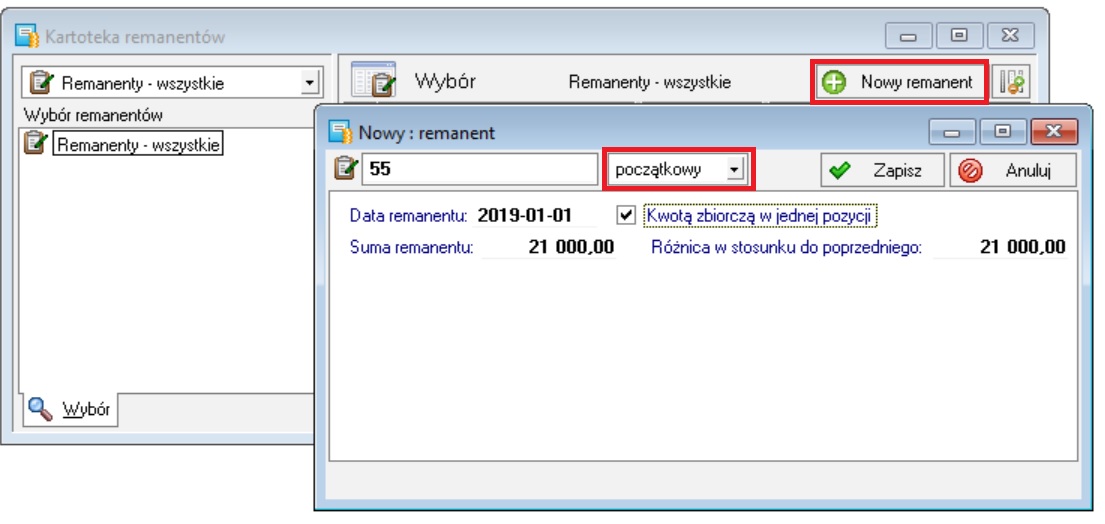The image size is (1105, 524).
Task: Click the green plus Nowy remanent icon
Action: click(834, 82)
